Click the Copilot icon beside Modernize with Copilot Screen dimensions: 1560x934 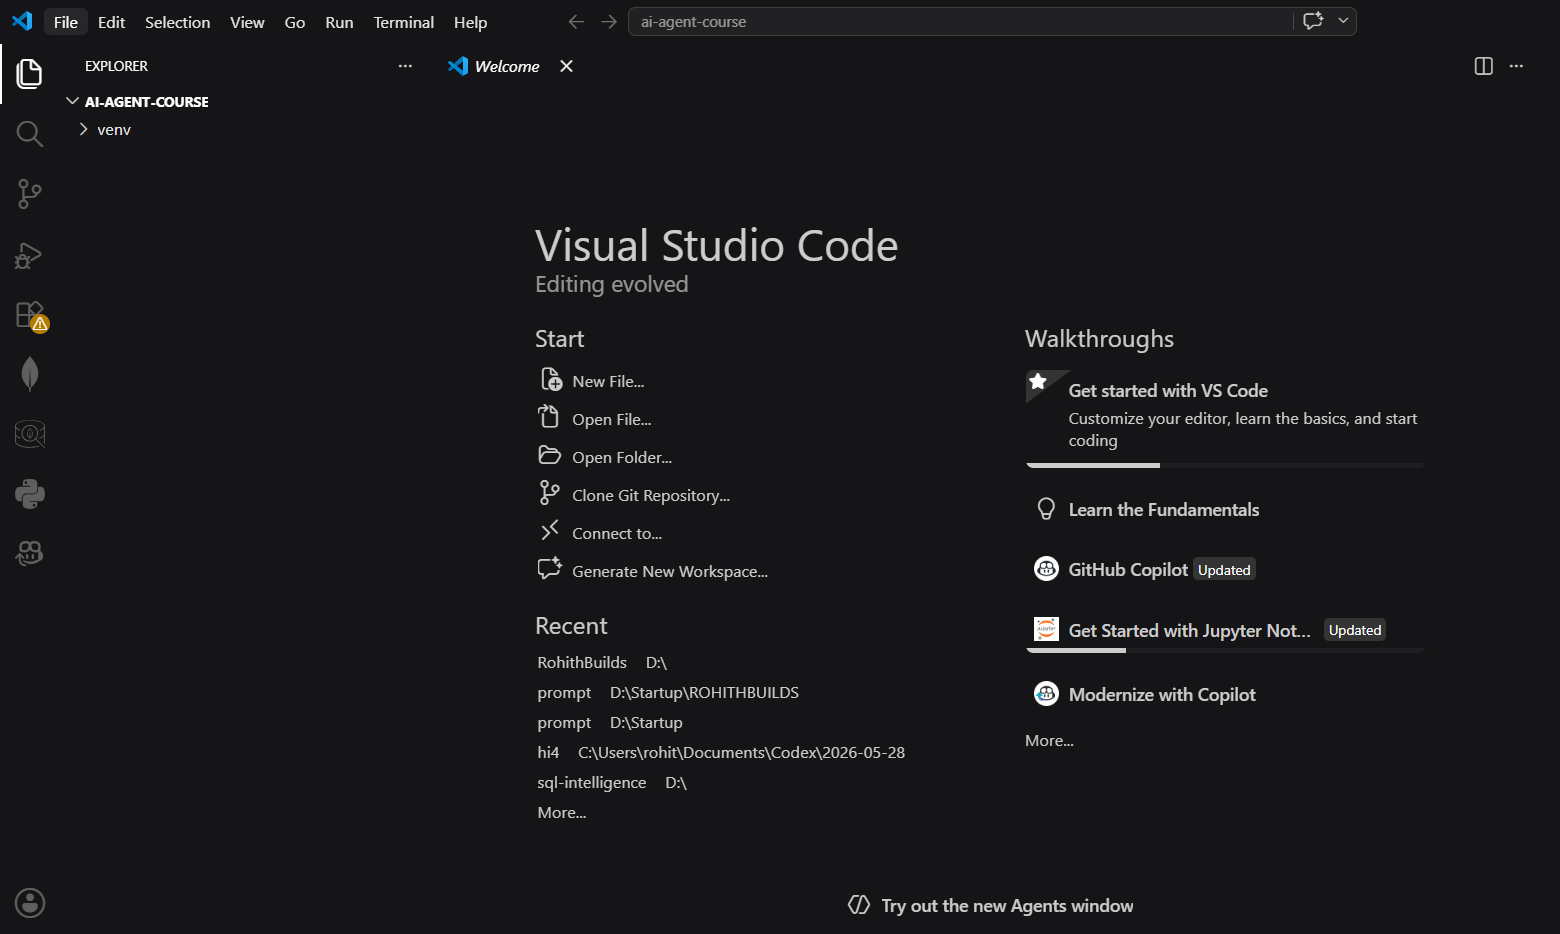(1046, 693)
